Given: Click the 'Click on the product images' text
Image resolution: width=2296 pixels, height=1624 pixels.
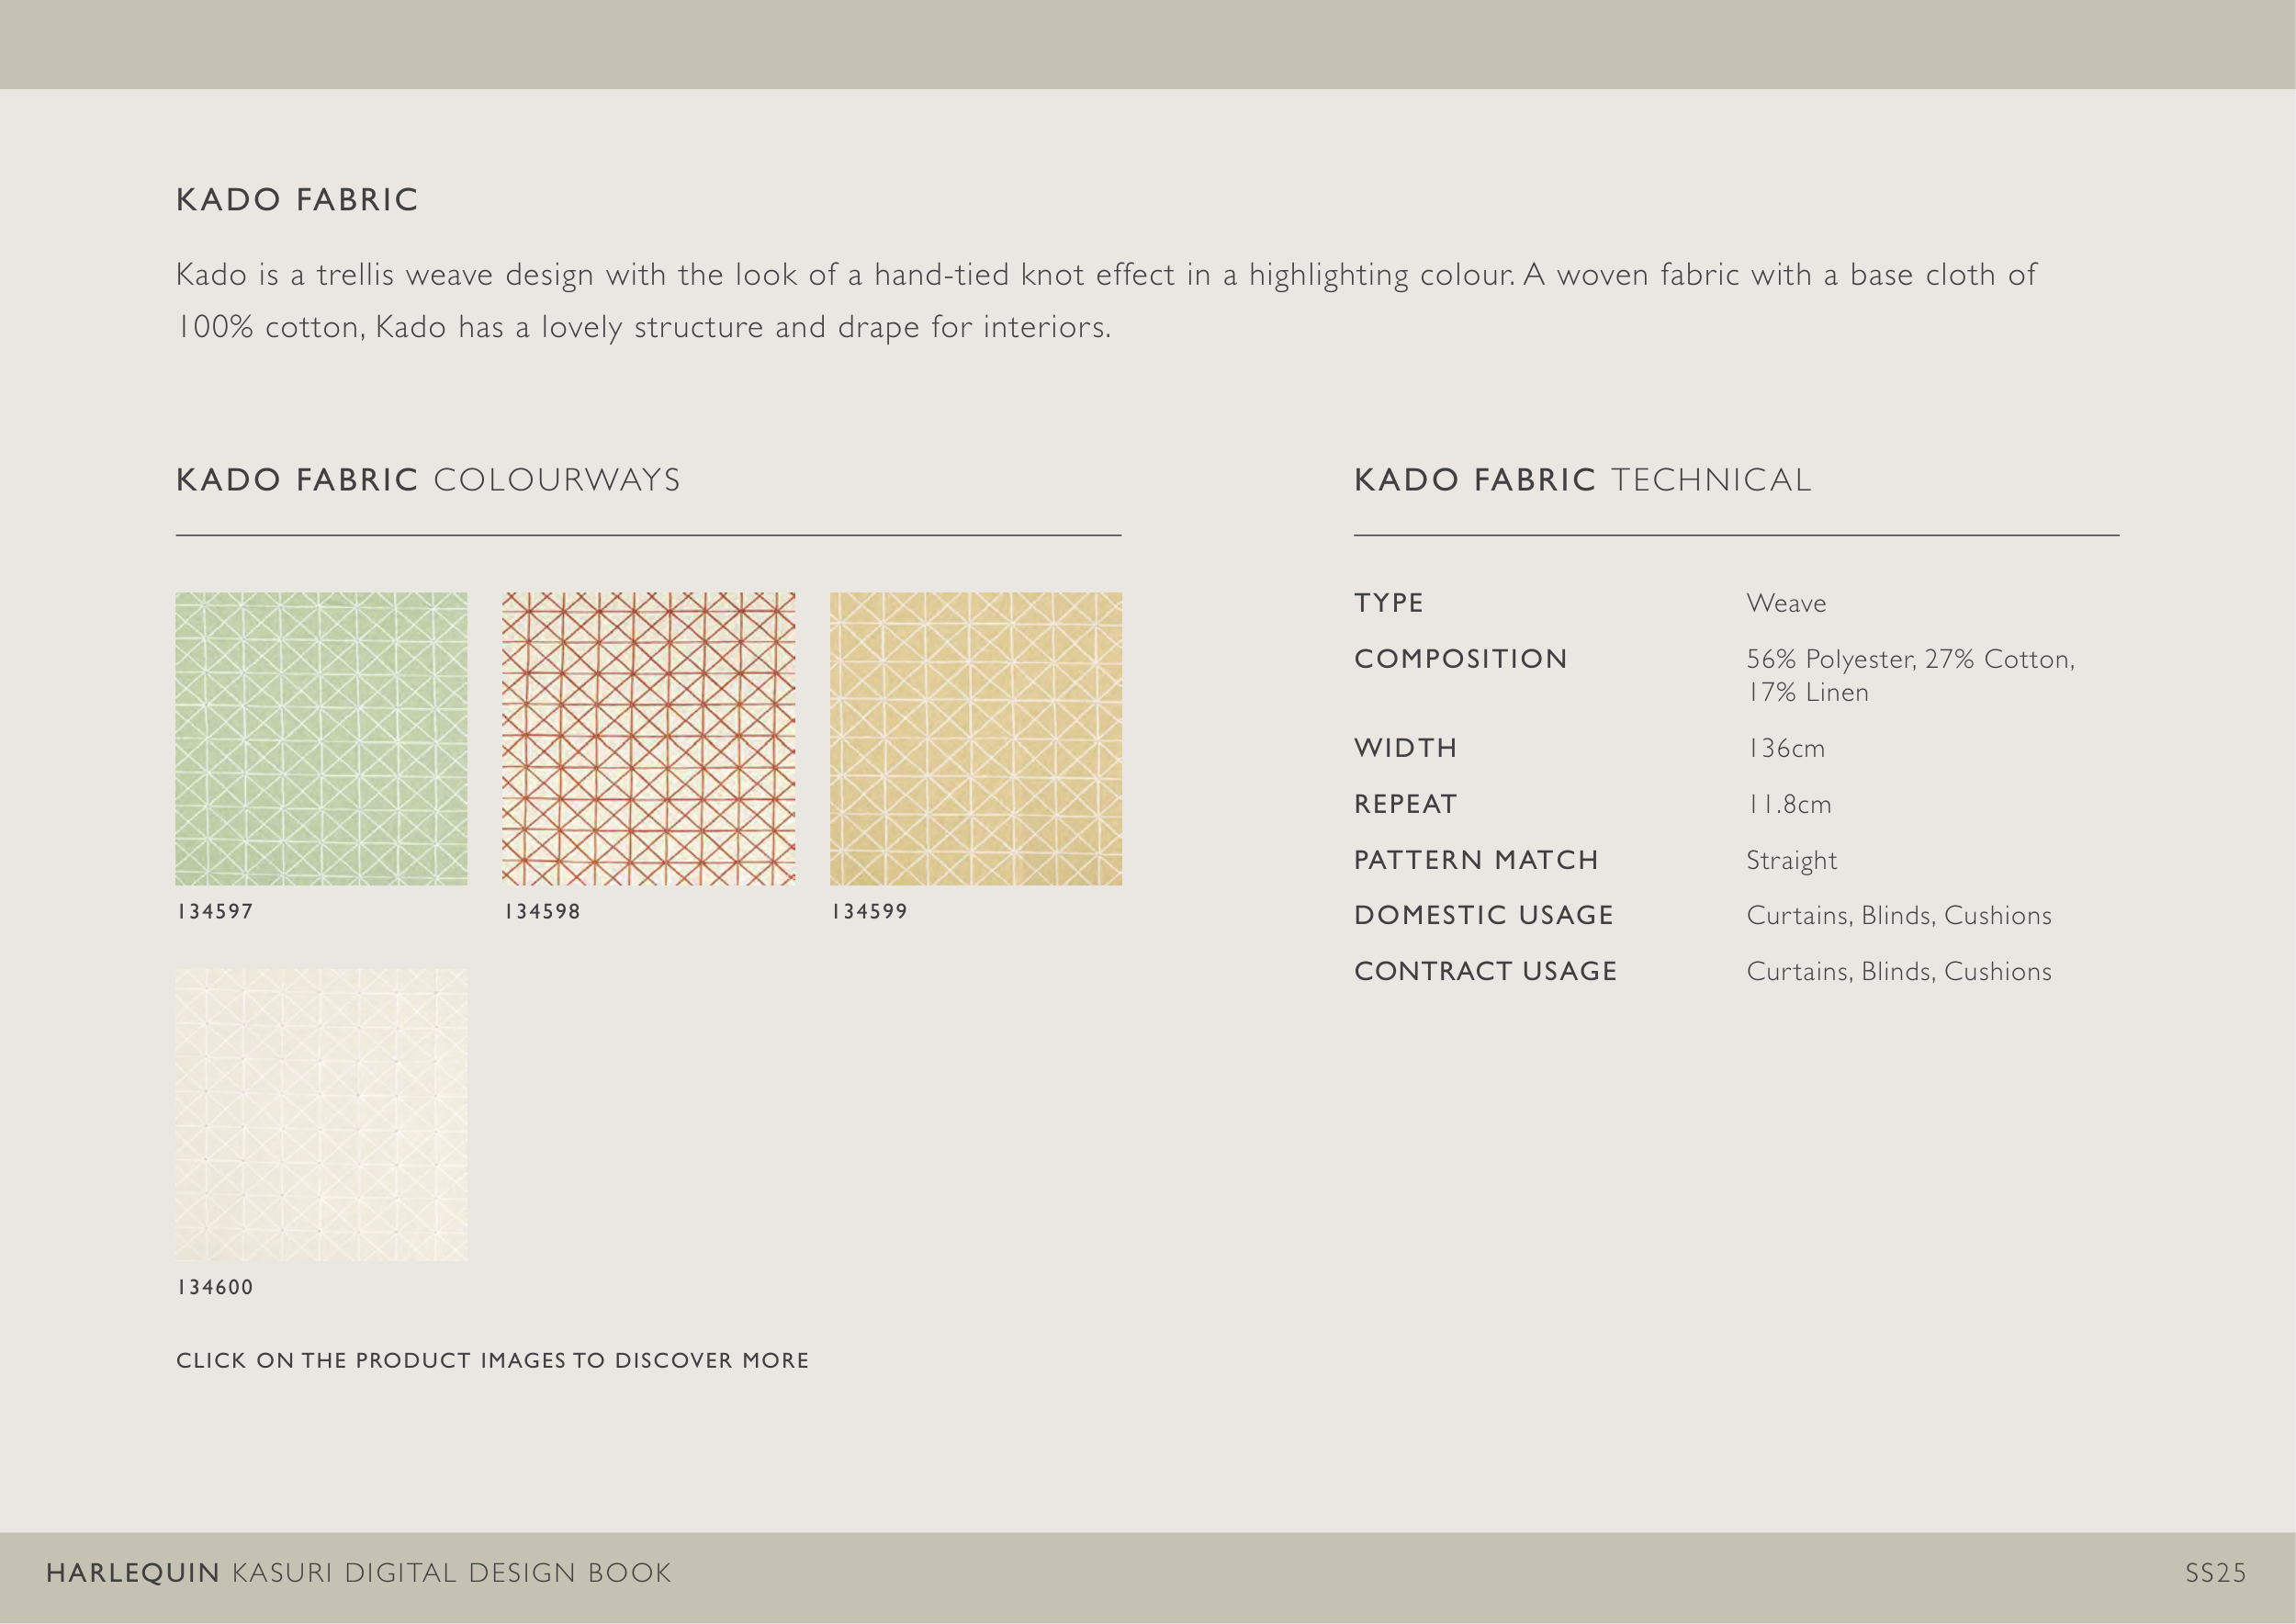Looking at the screenshot, I should tap(492, 1360).
